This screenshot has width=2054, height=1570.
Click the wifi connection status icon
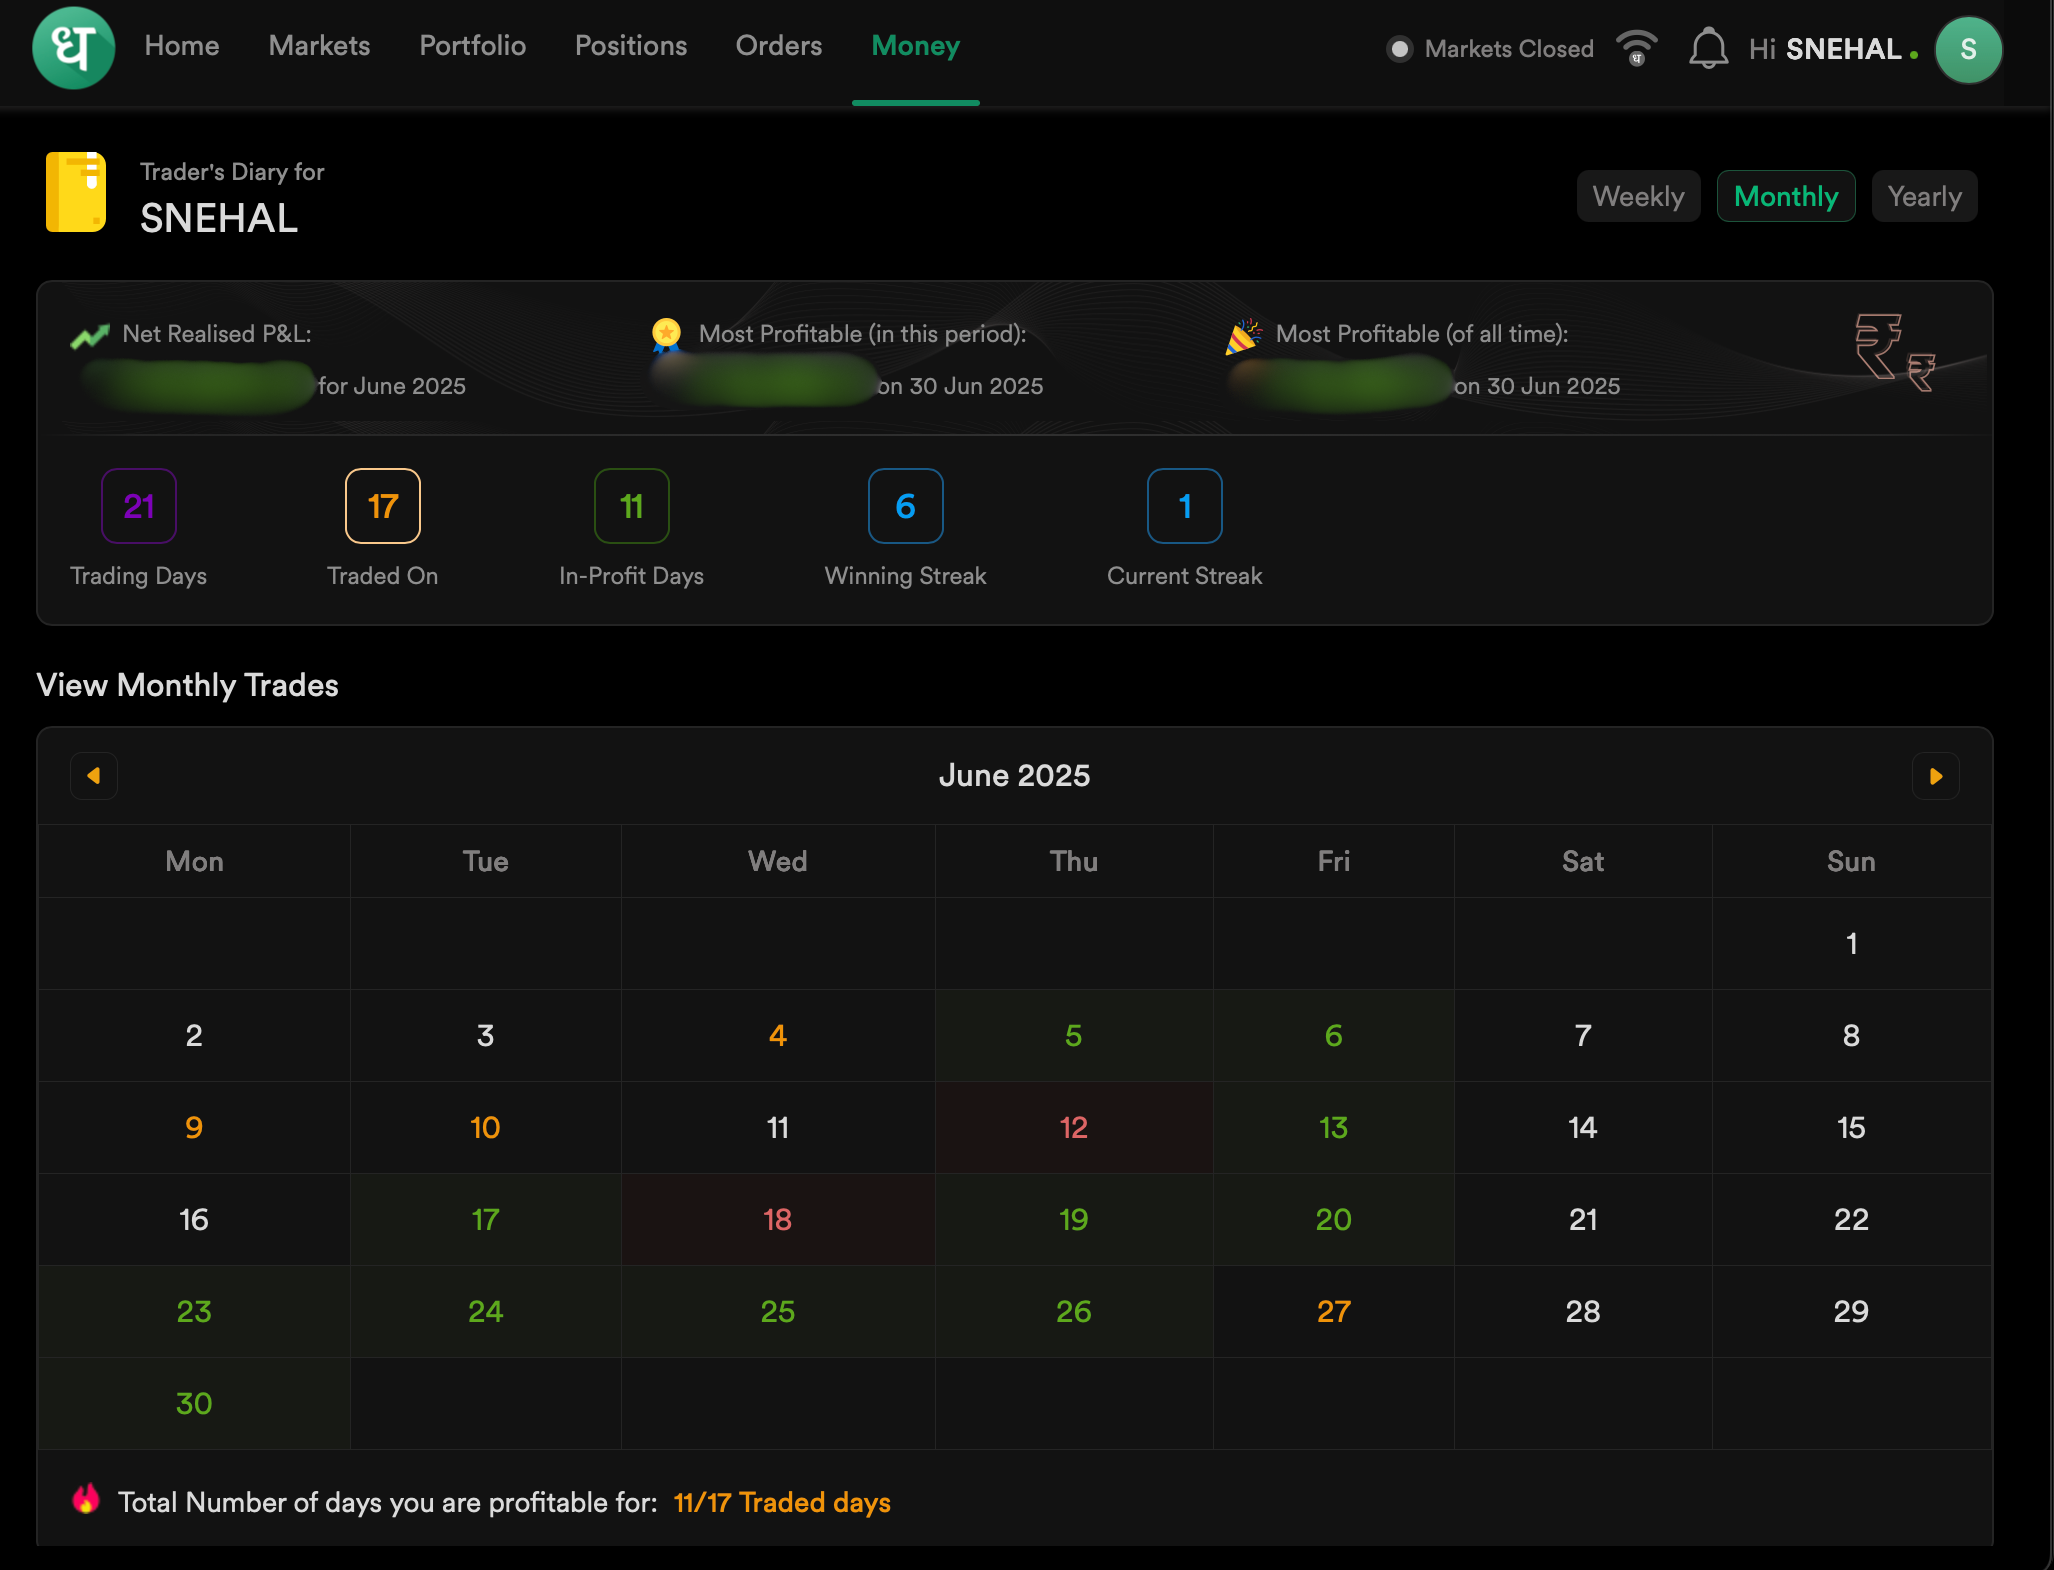point(1637,48)
